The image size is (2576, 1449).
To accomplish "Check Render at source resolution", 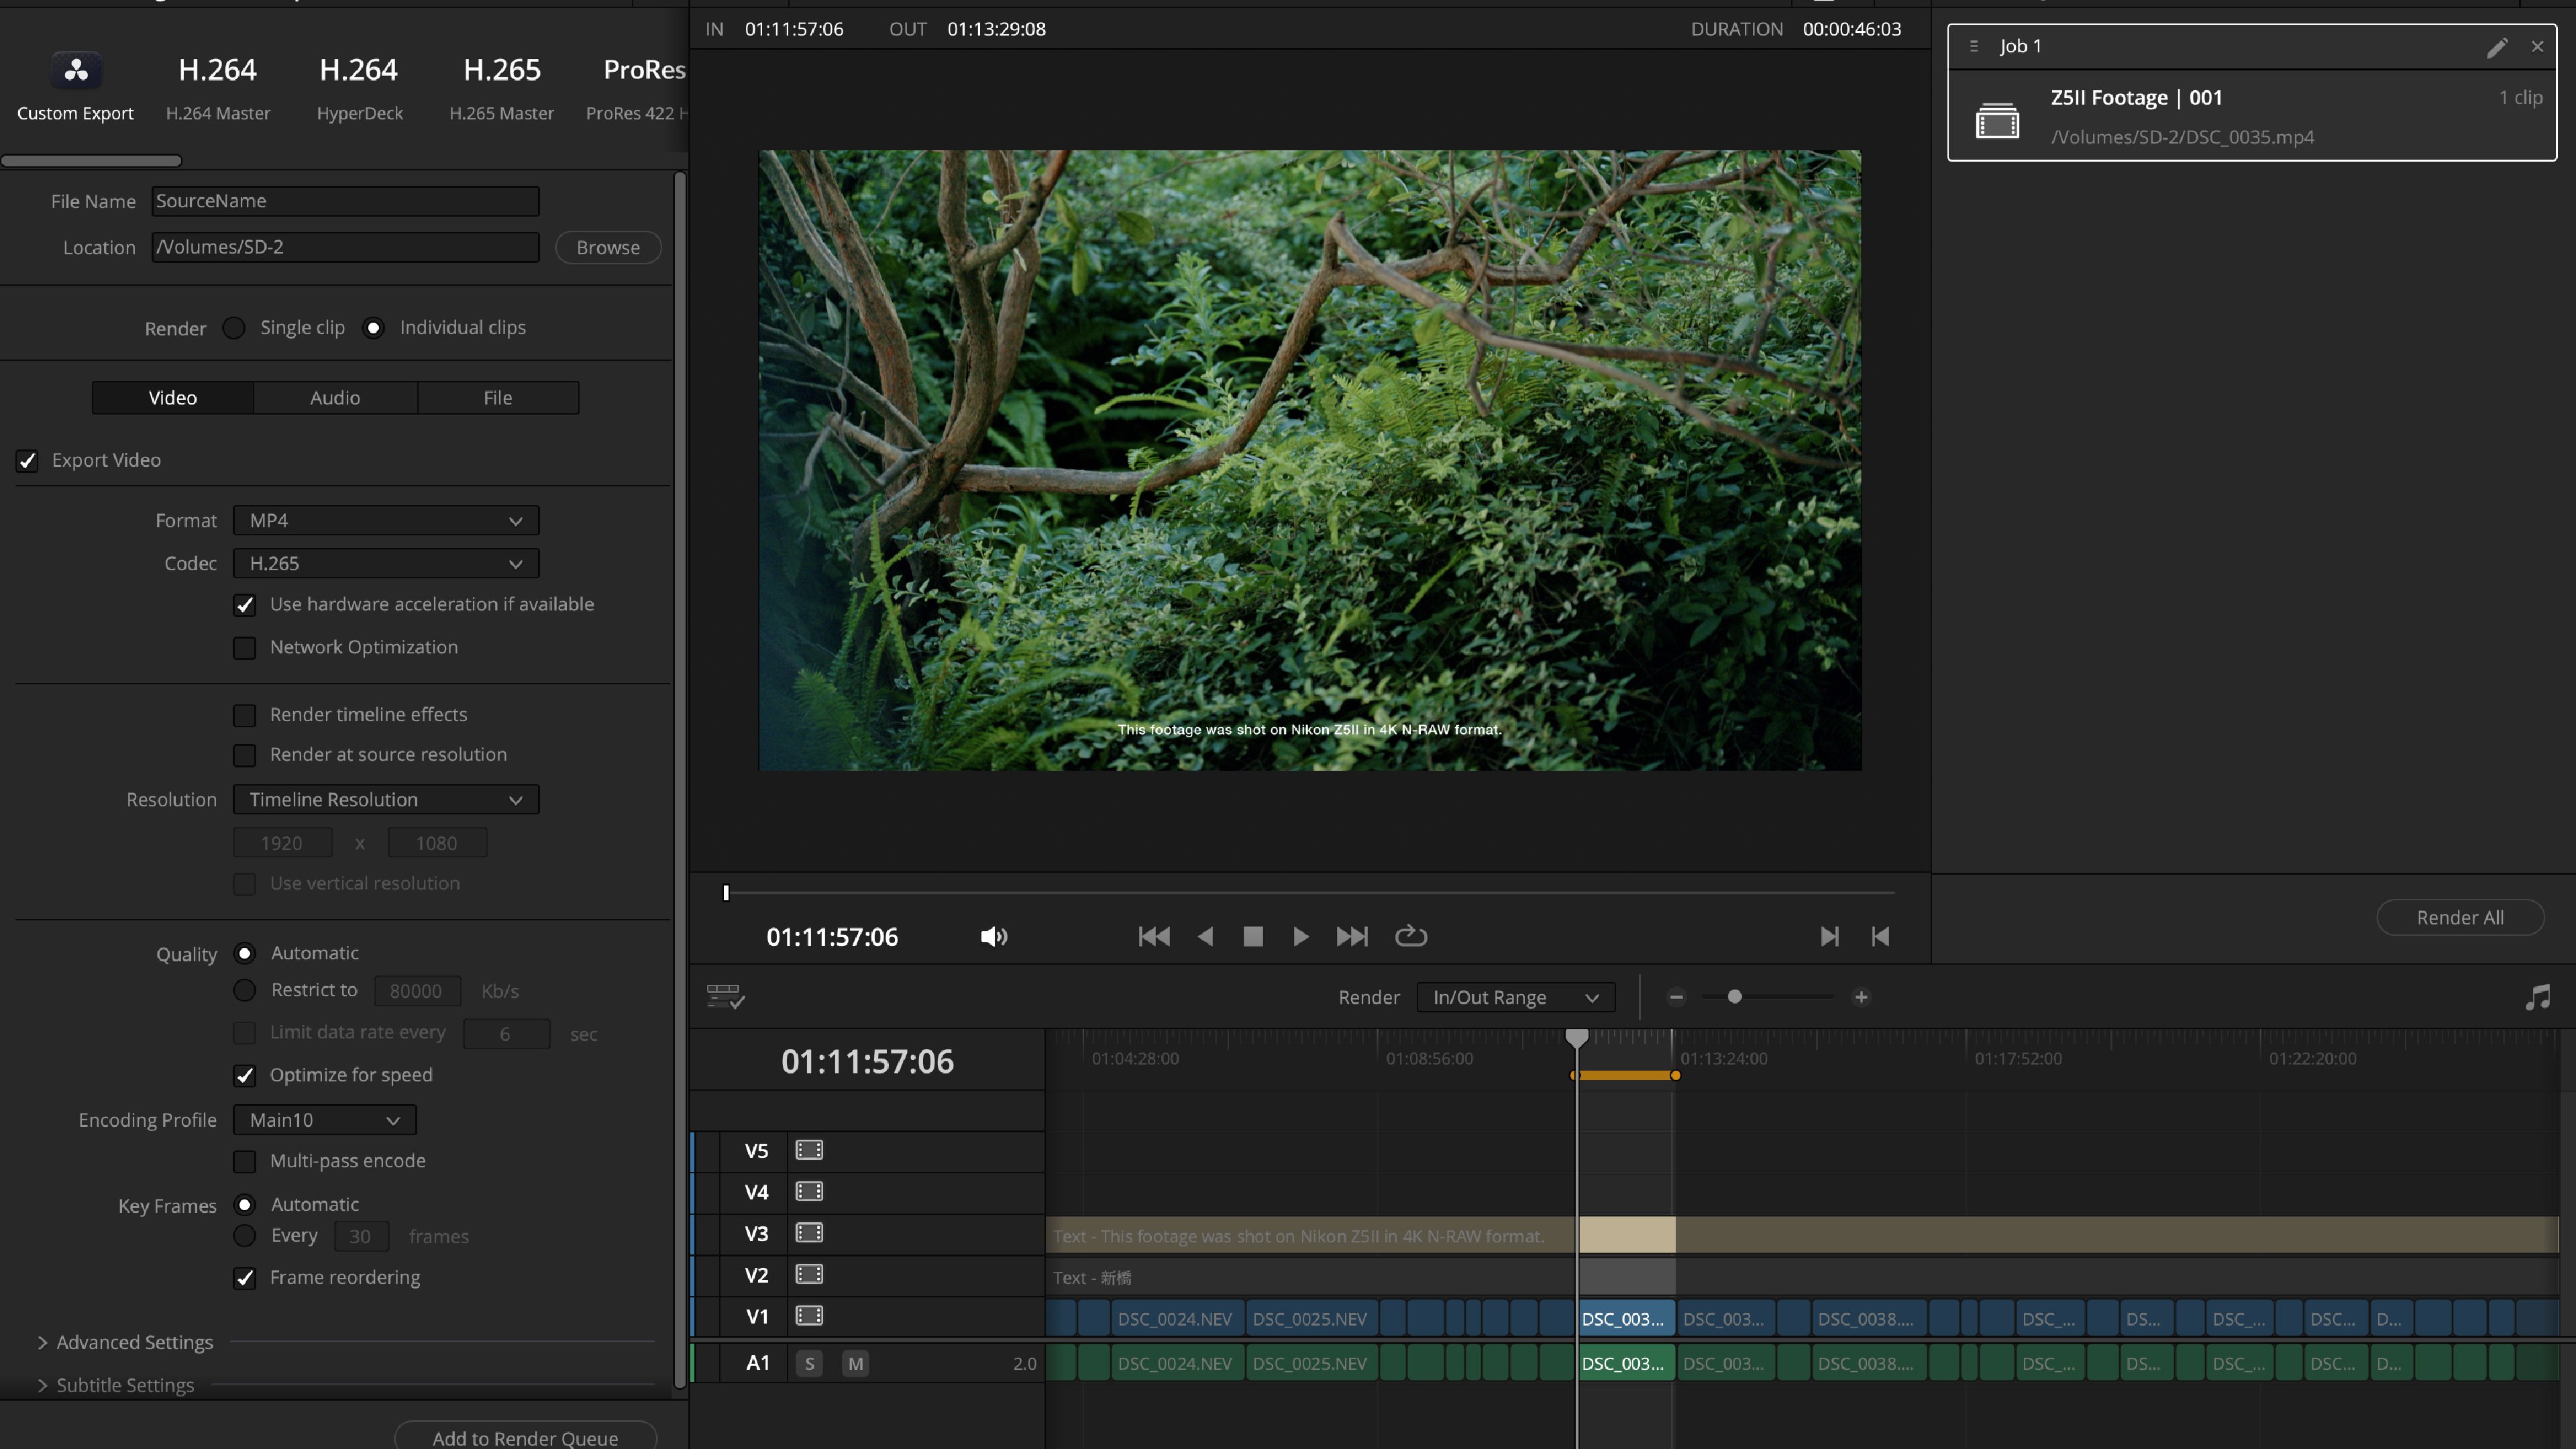I will tap(245, 755).
